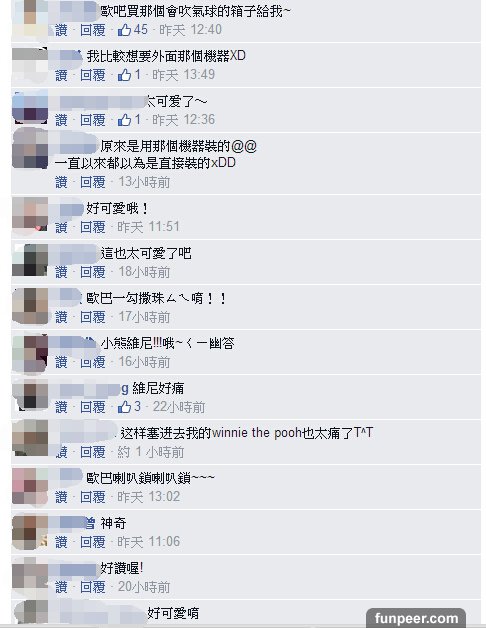Click the funpeer.com watermark
The image size is (486, 628).
(416, 618)
